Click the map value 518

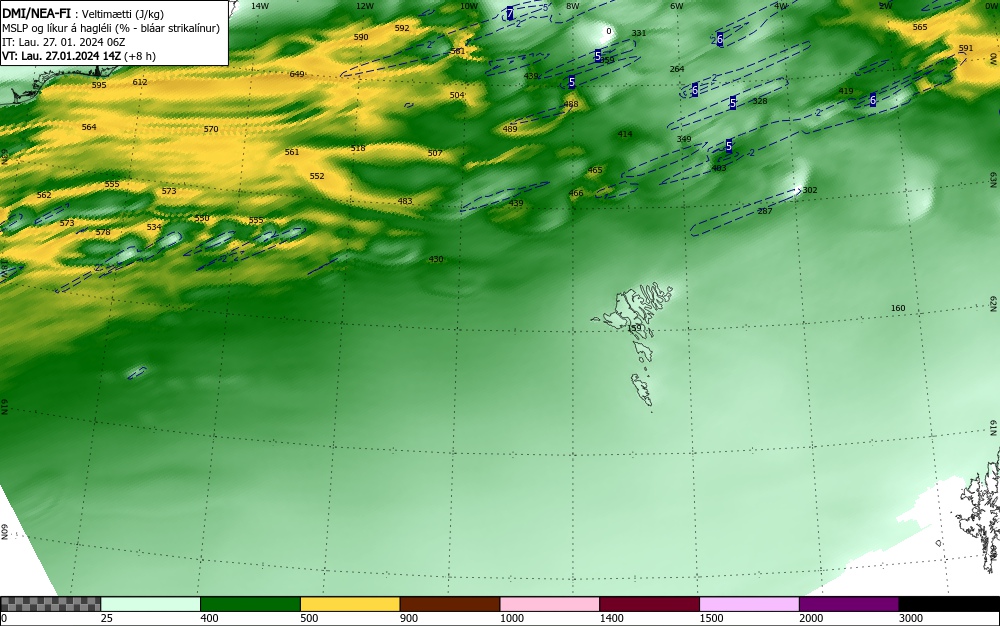click(x=358, y=148)
